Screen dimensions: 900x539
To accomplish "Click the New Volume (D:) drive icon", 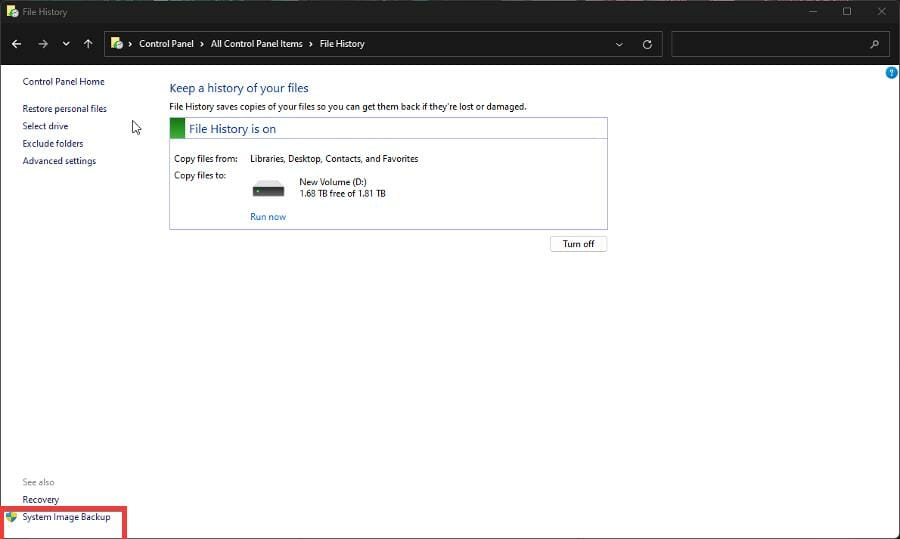I will (268, 188).
